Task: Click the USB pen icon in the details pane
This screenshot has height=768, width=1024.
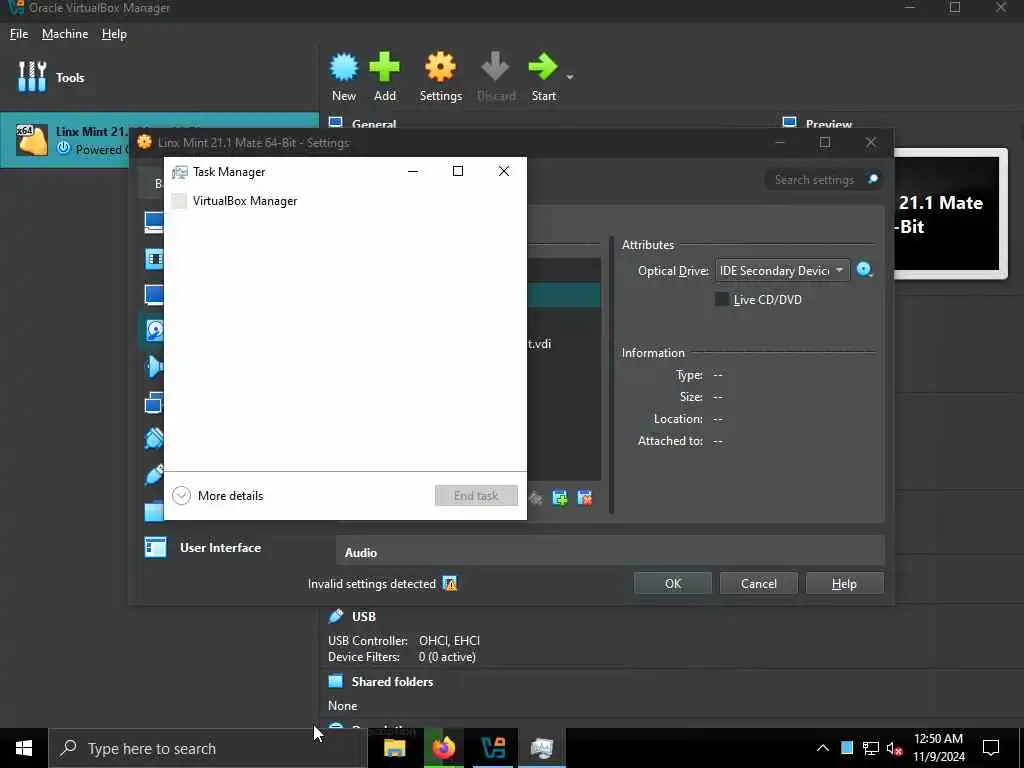Action: tap(336, 616)
